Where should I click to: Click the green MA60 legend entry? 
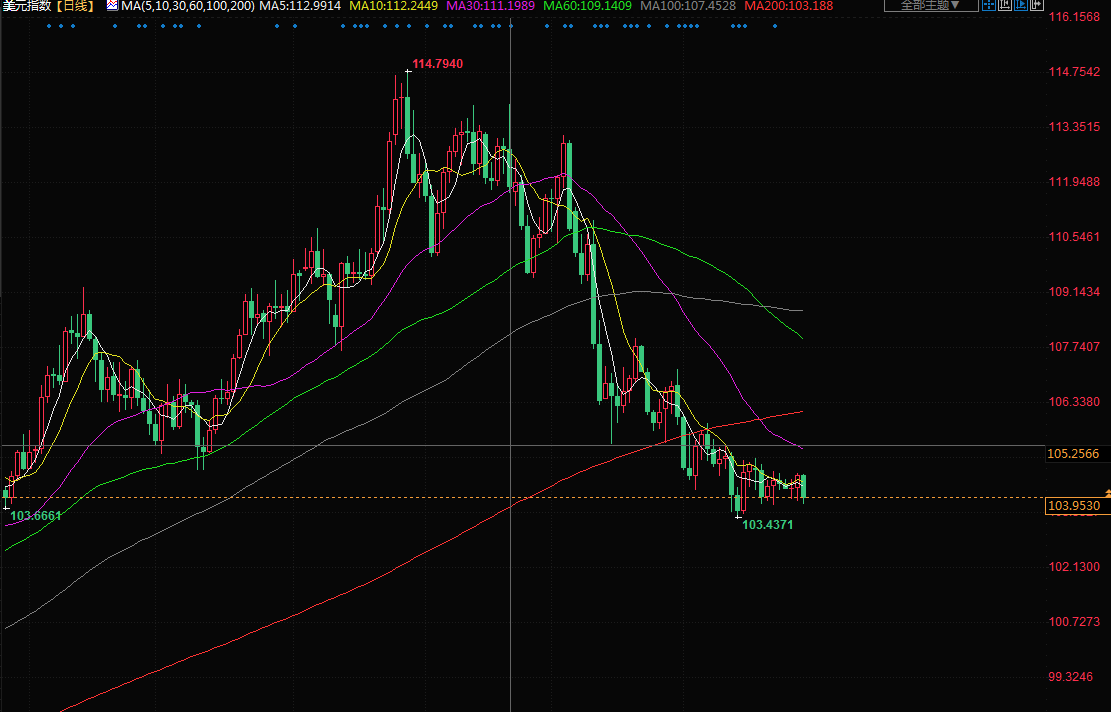pyautogui.click(x=588, y=6)
